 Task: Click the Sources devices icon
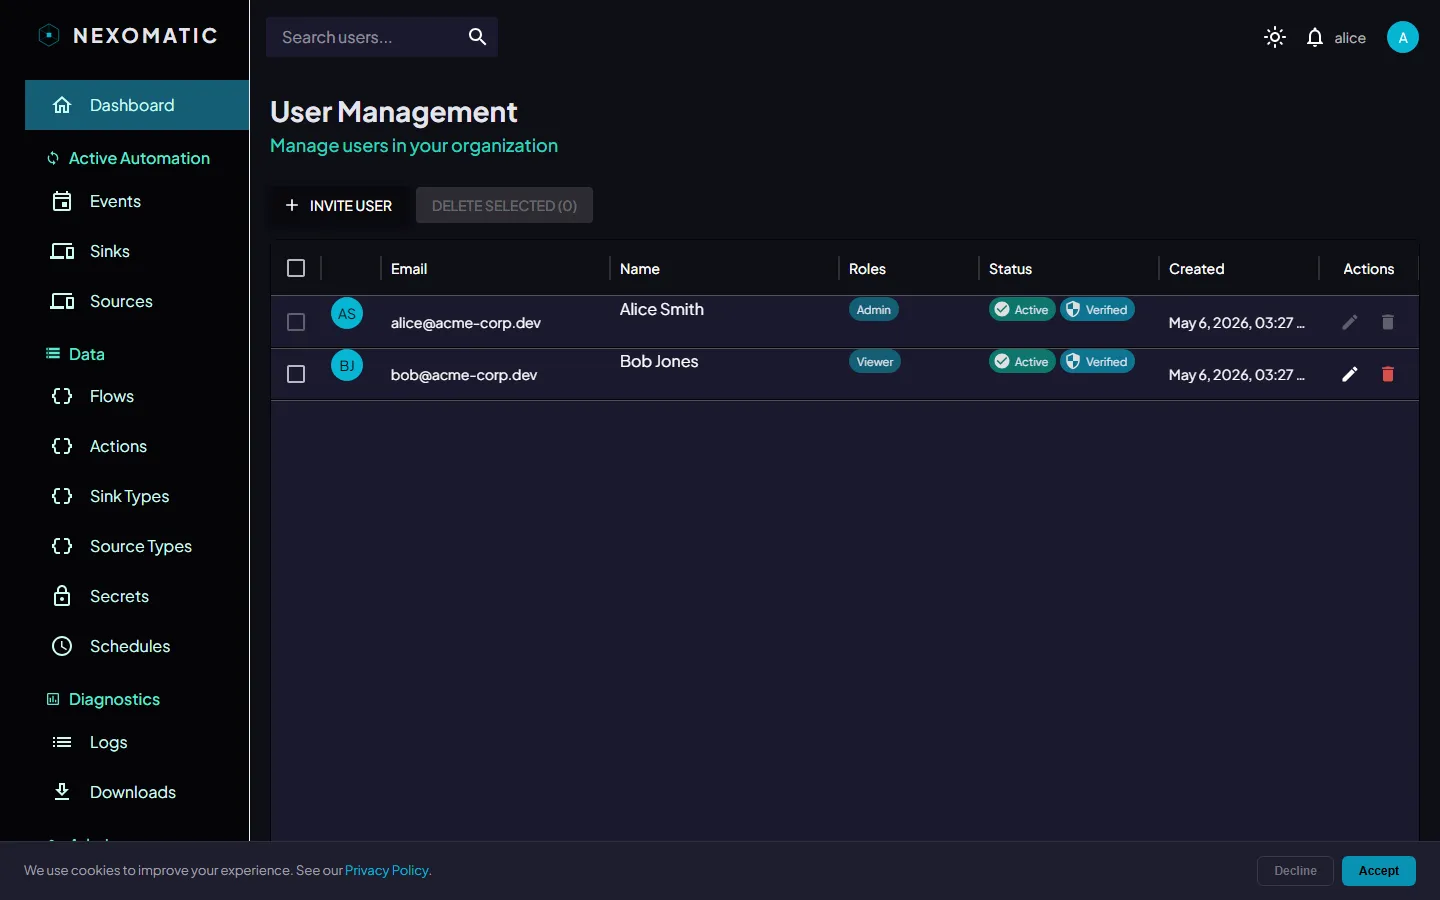(x=62, y=301)
